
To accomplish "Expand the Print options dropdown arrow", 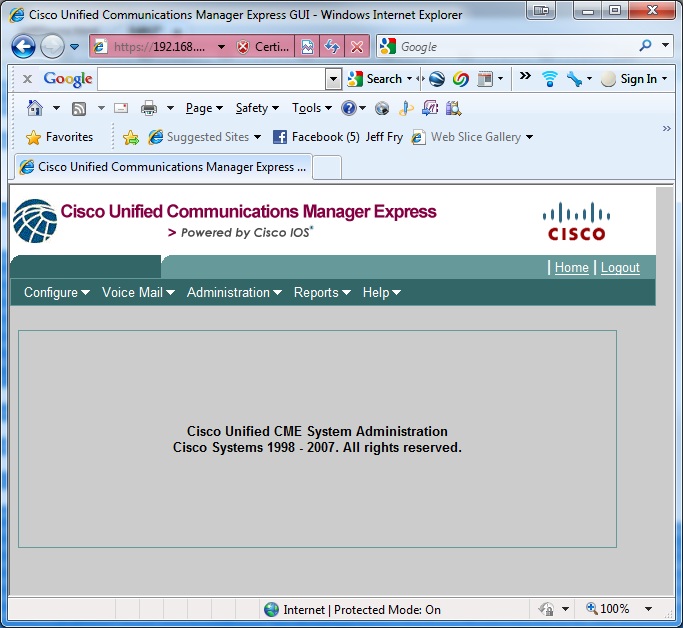I will [170, 108].
